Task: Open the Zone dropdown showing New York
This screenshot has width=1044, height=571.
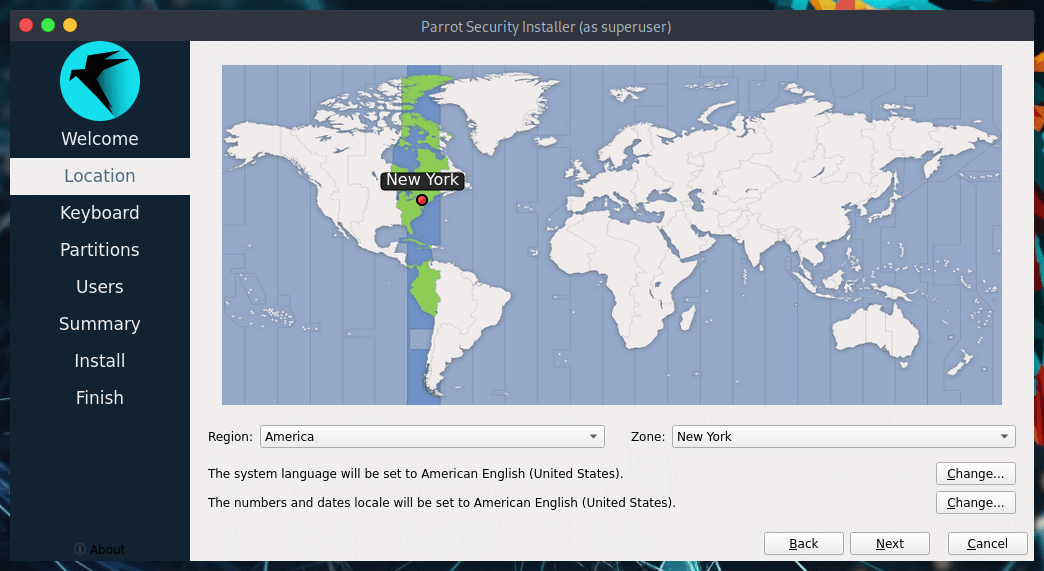Action: (x=843, y=437)
